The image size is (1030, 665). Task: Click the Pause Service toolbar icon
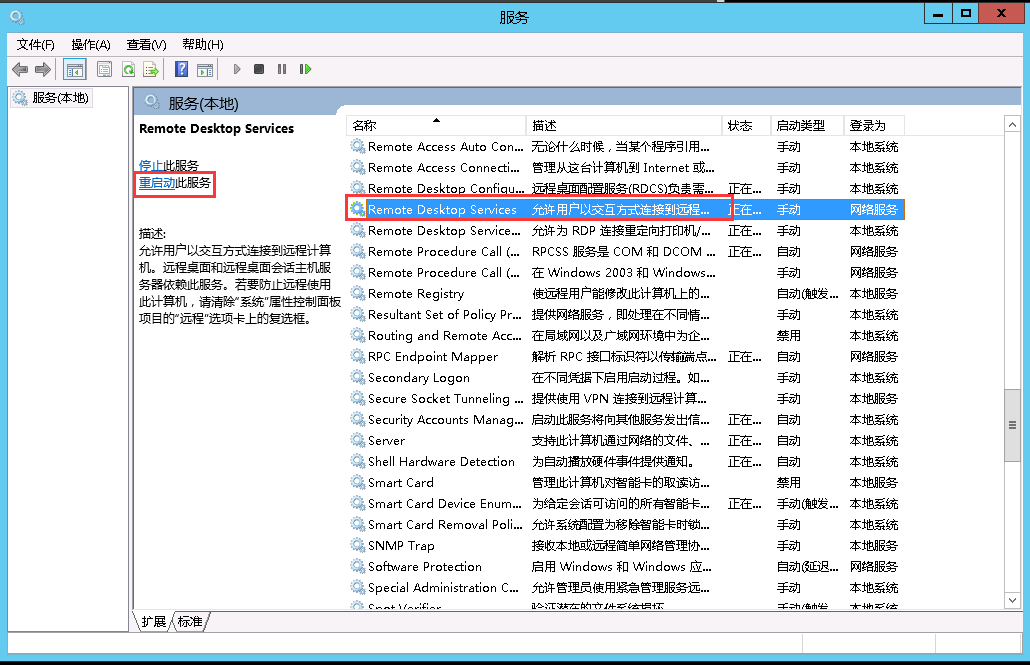(282, 69)
